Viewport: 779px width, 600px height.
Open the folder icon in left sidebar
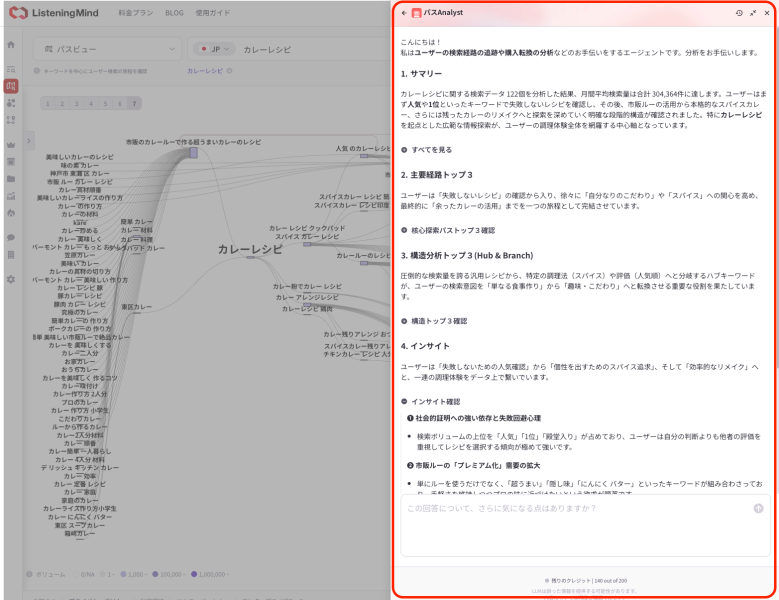[11, 179]
